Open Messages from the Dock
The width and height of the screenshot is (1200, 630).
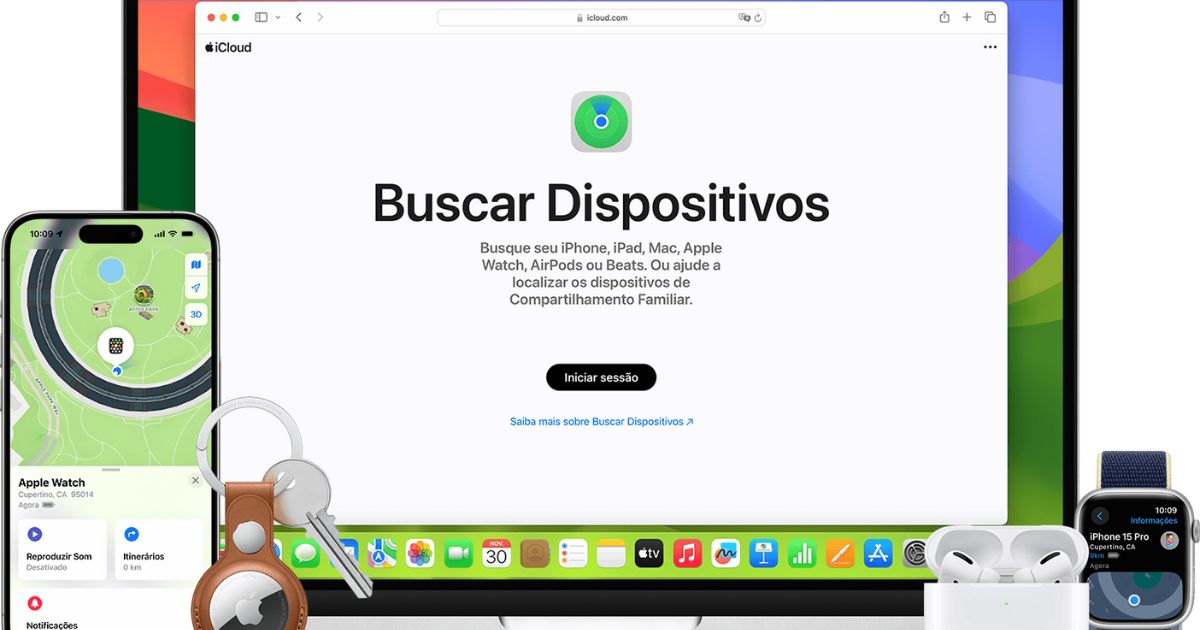pyautogui.click(x=305, y=553)
